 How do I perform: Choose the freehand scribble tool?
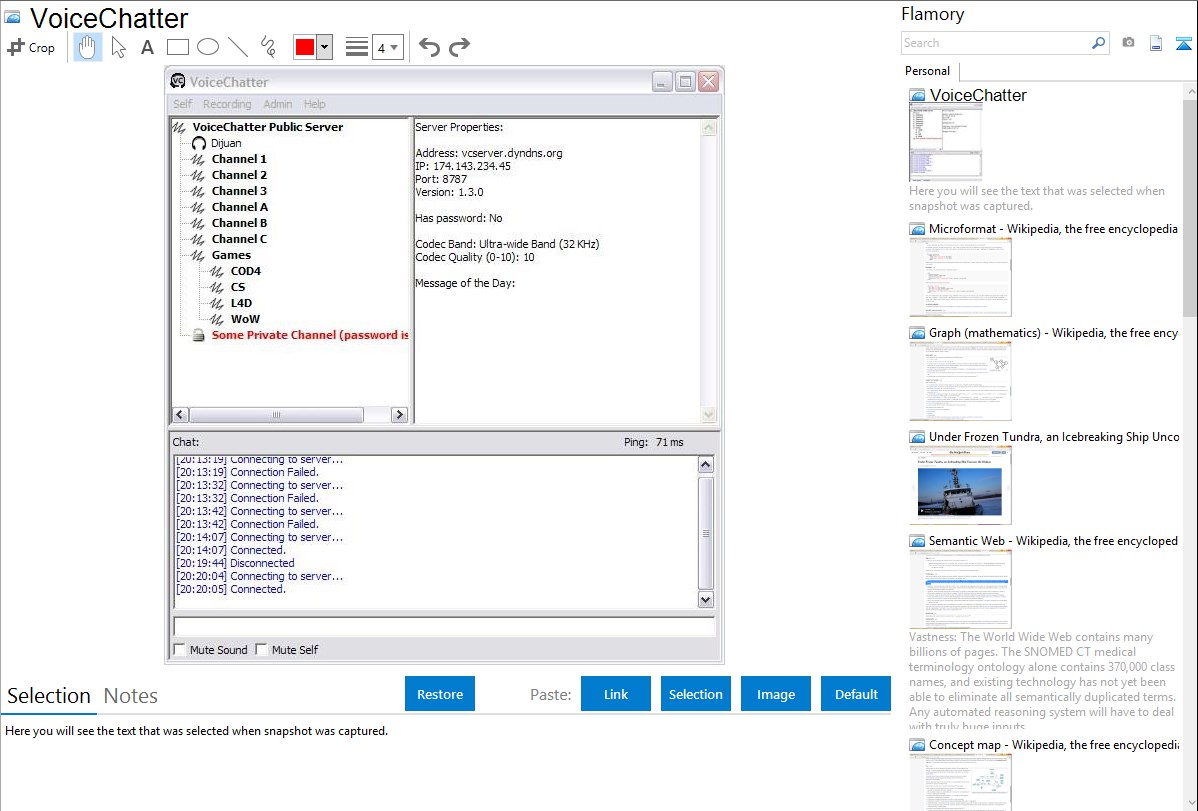[268, 47]
